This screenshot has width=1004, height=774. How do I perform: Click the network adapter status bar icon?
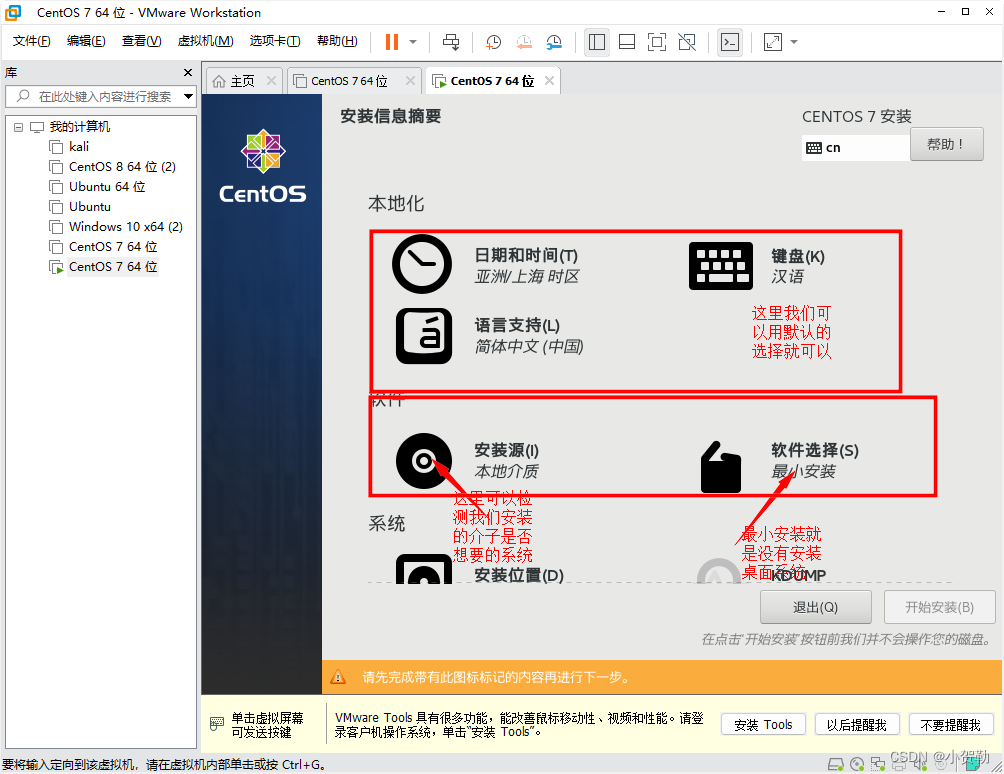(878, 764)
